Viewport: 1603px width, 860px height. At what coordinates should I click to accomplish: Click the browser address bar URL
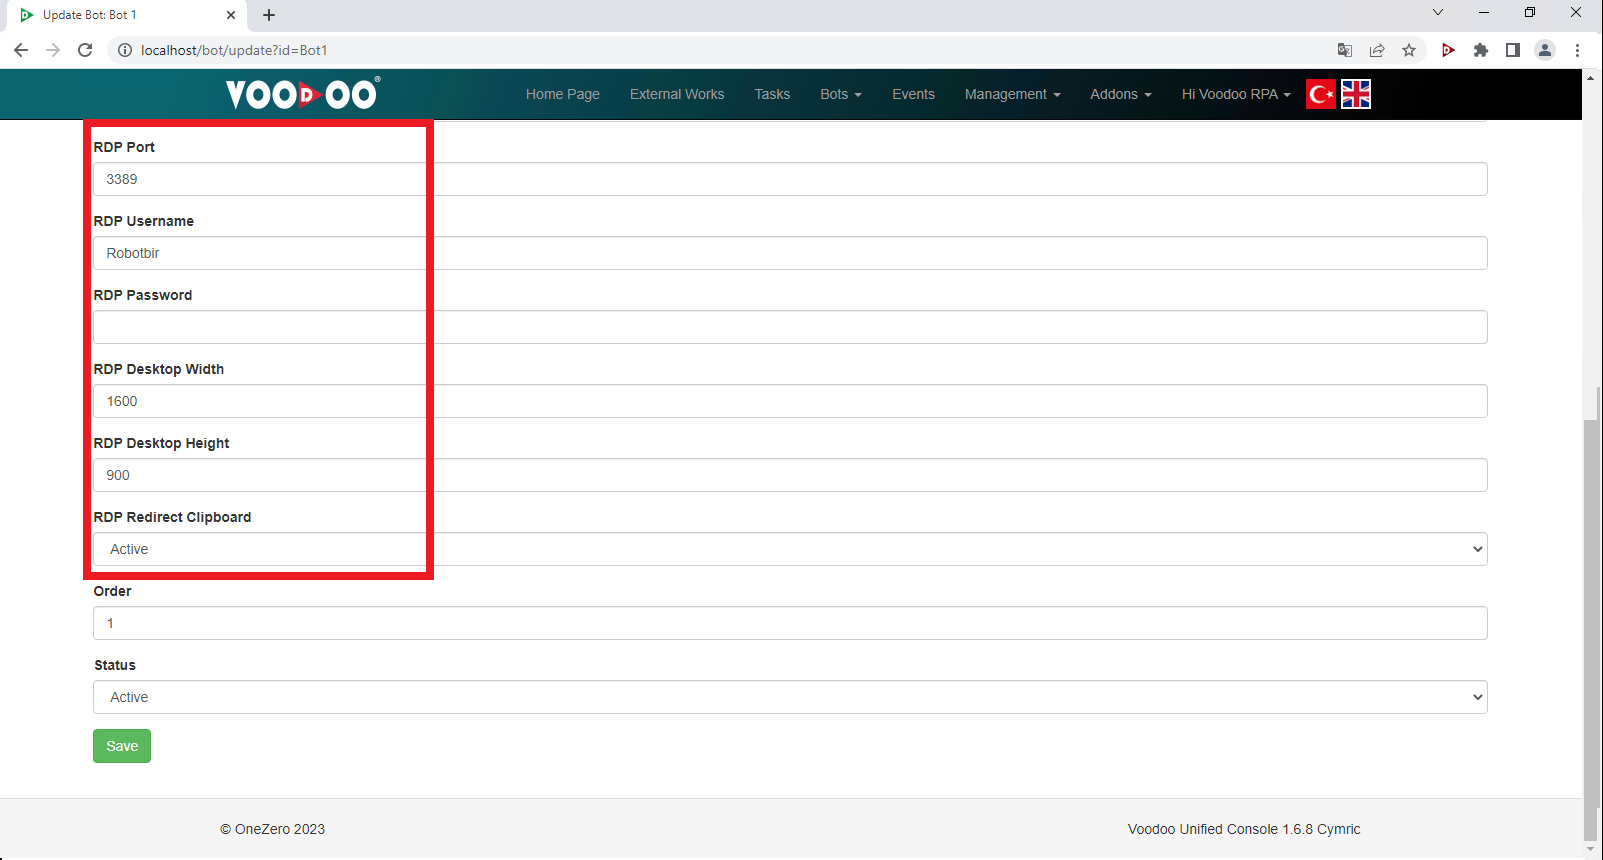coord(234,50)
